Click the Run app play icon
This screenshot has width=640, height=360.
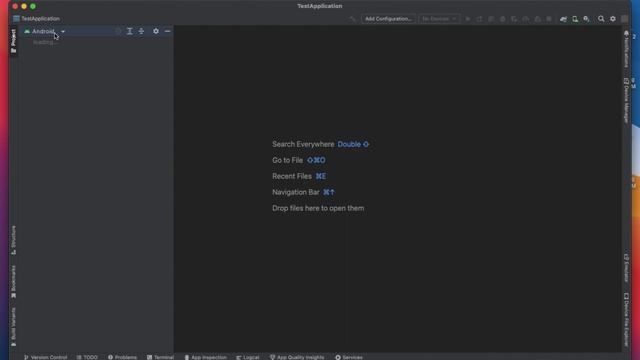(x=468, y=19)
